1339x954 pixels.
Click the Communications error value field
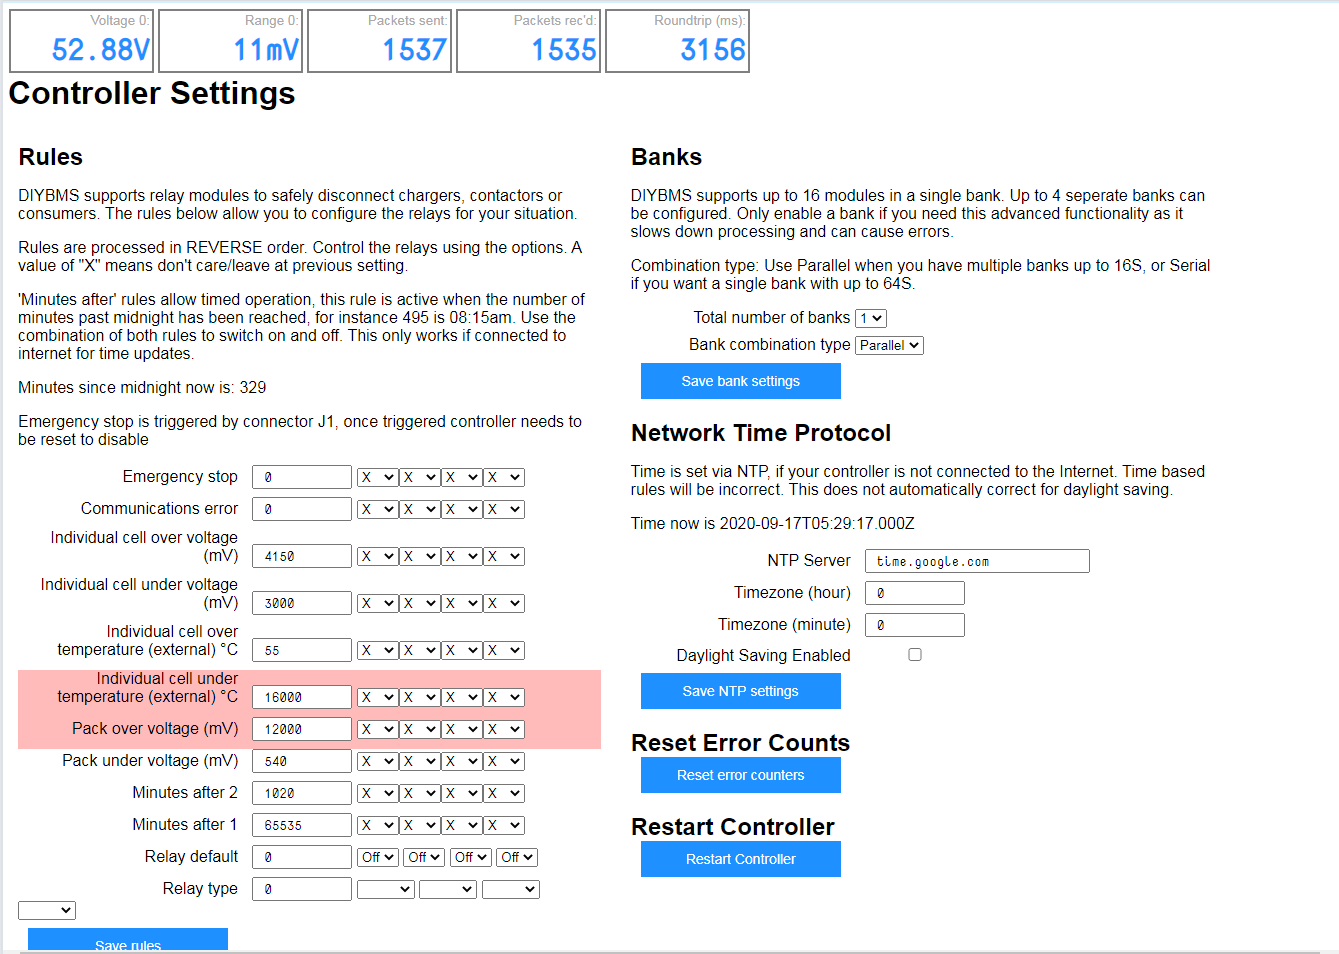click(302, 509)
